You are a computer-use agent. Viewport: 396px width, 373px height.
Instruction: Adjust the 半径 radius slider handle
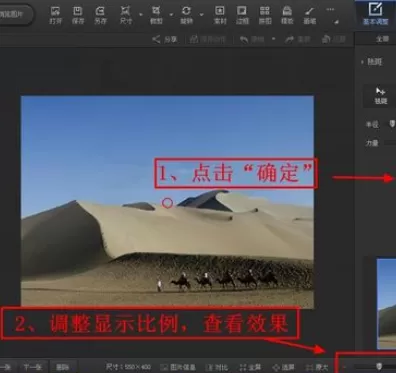[392, 123]
